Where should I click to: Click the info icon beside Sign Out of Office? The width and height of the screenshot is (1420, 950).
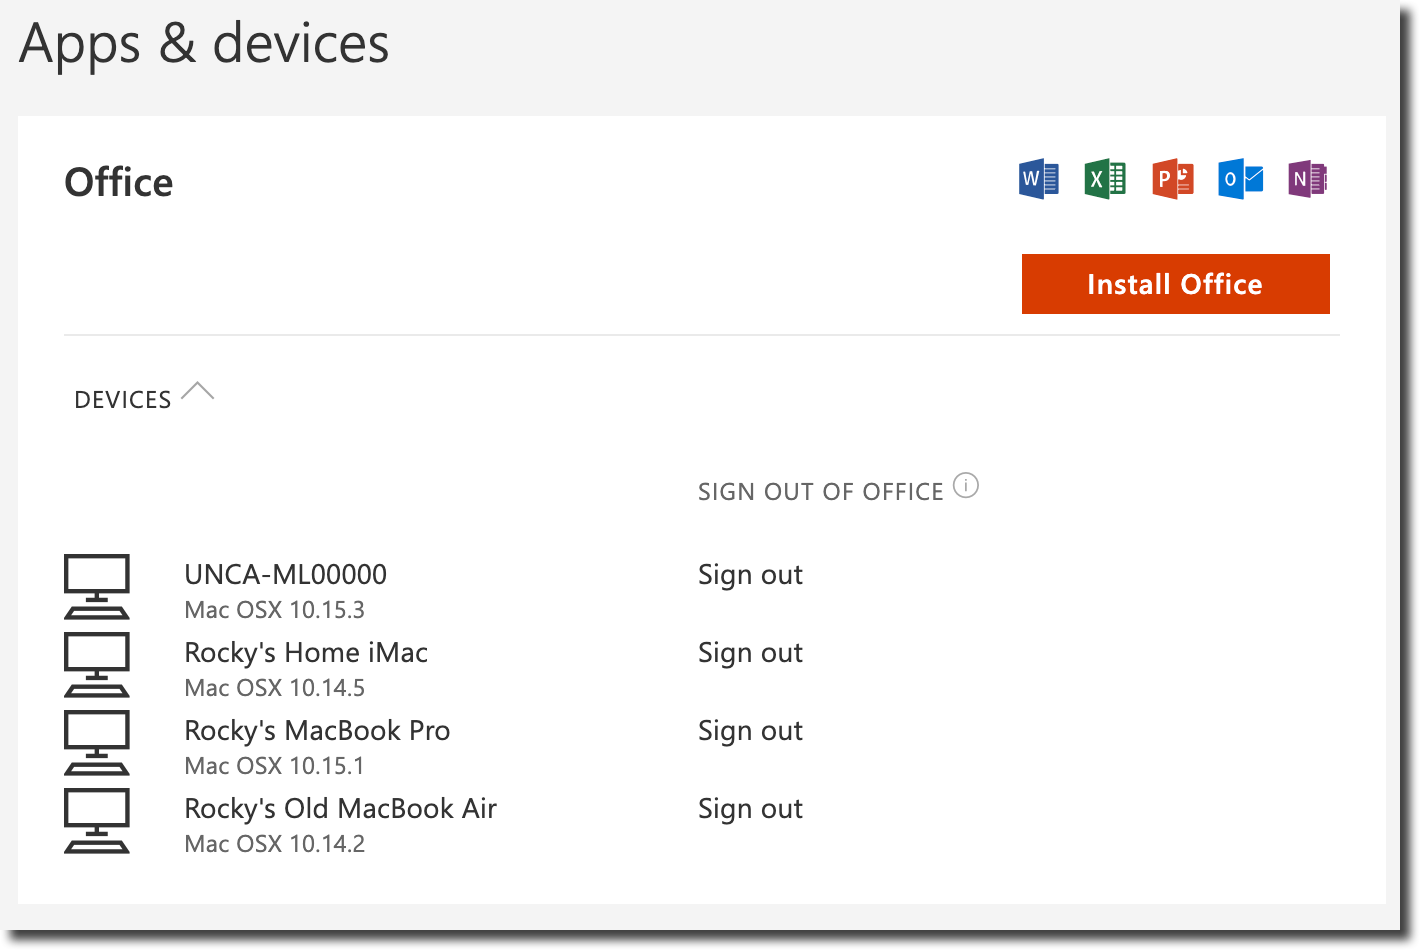pyautogui.click(x=966, y=486)
